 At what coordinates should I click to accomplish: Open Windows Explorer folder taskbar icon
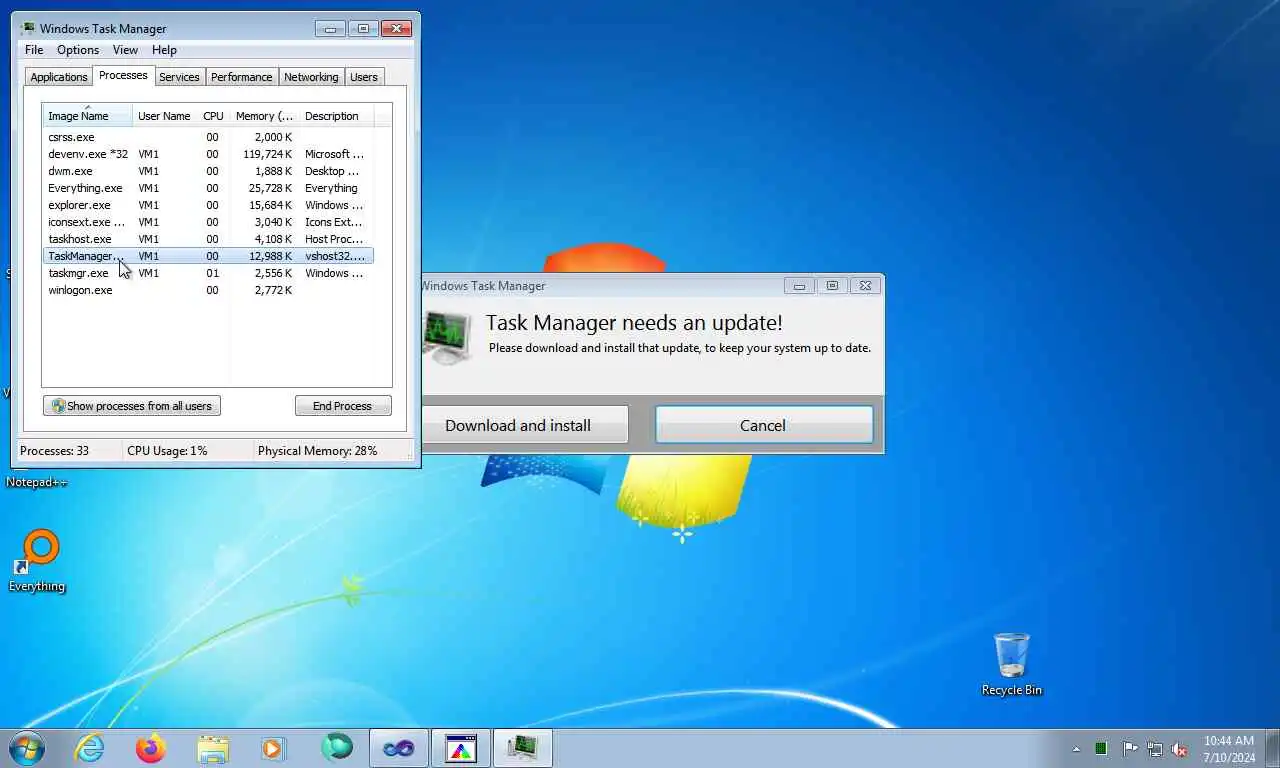(213, 748)
